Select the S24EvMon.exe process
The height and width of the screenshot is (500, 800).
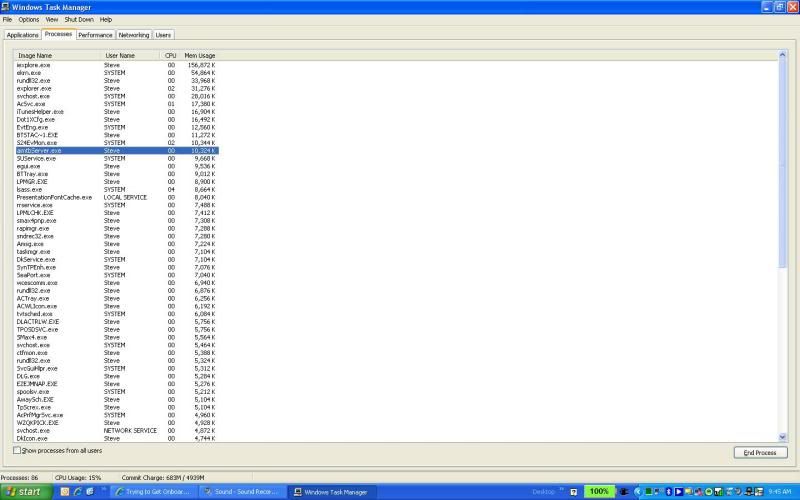(117, 143)
